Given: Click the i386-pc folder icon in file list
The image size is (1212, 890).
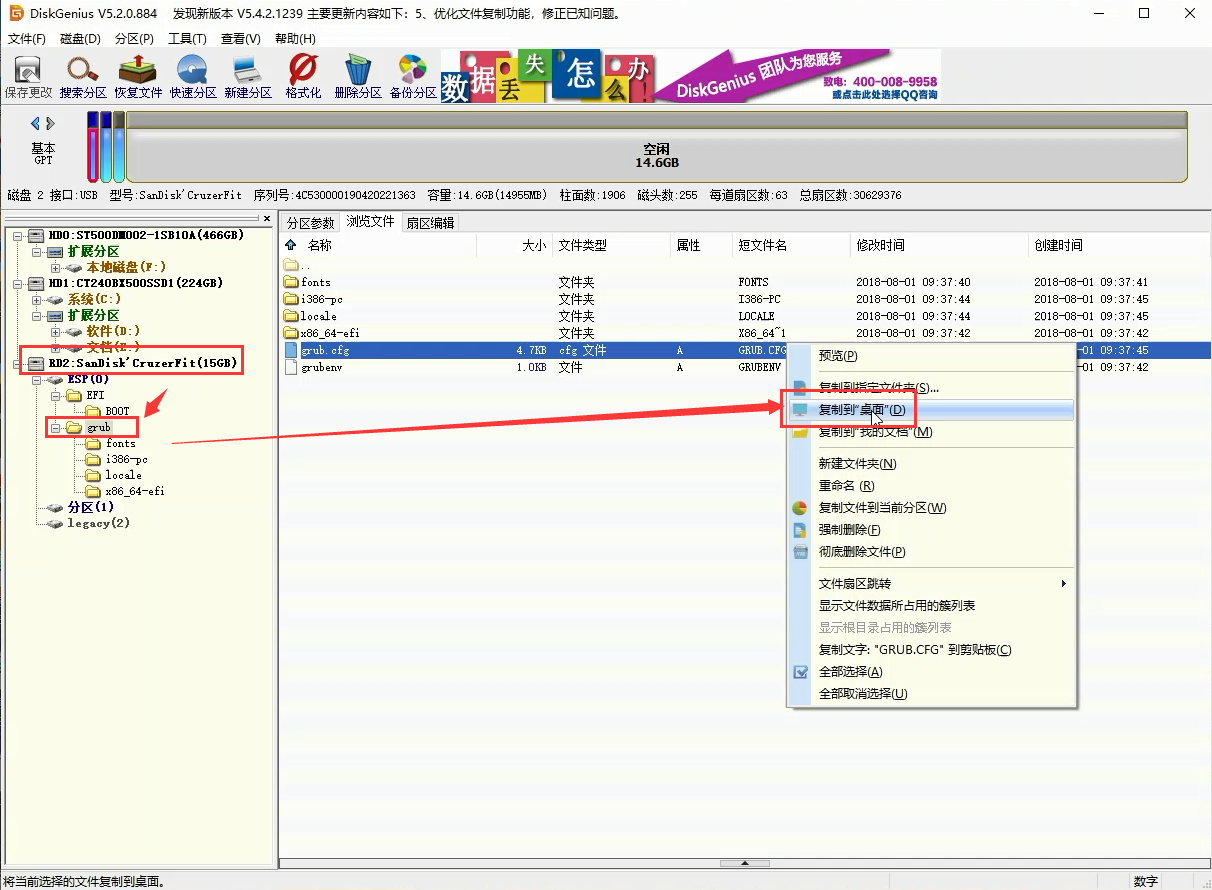Looking at the screenshot, I should tap(292, 300).
